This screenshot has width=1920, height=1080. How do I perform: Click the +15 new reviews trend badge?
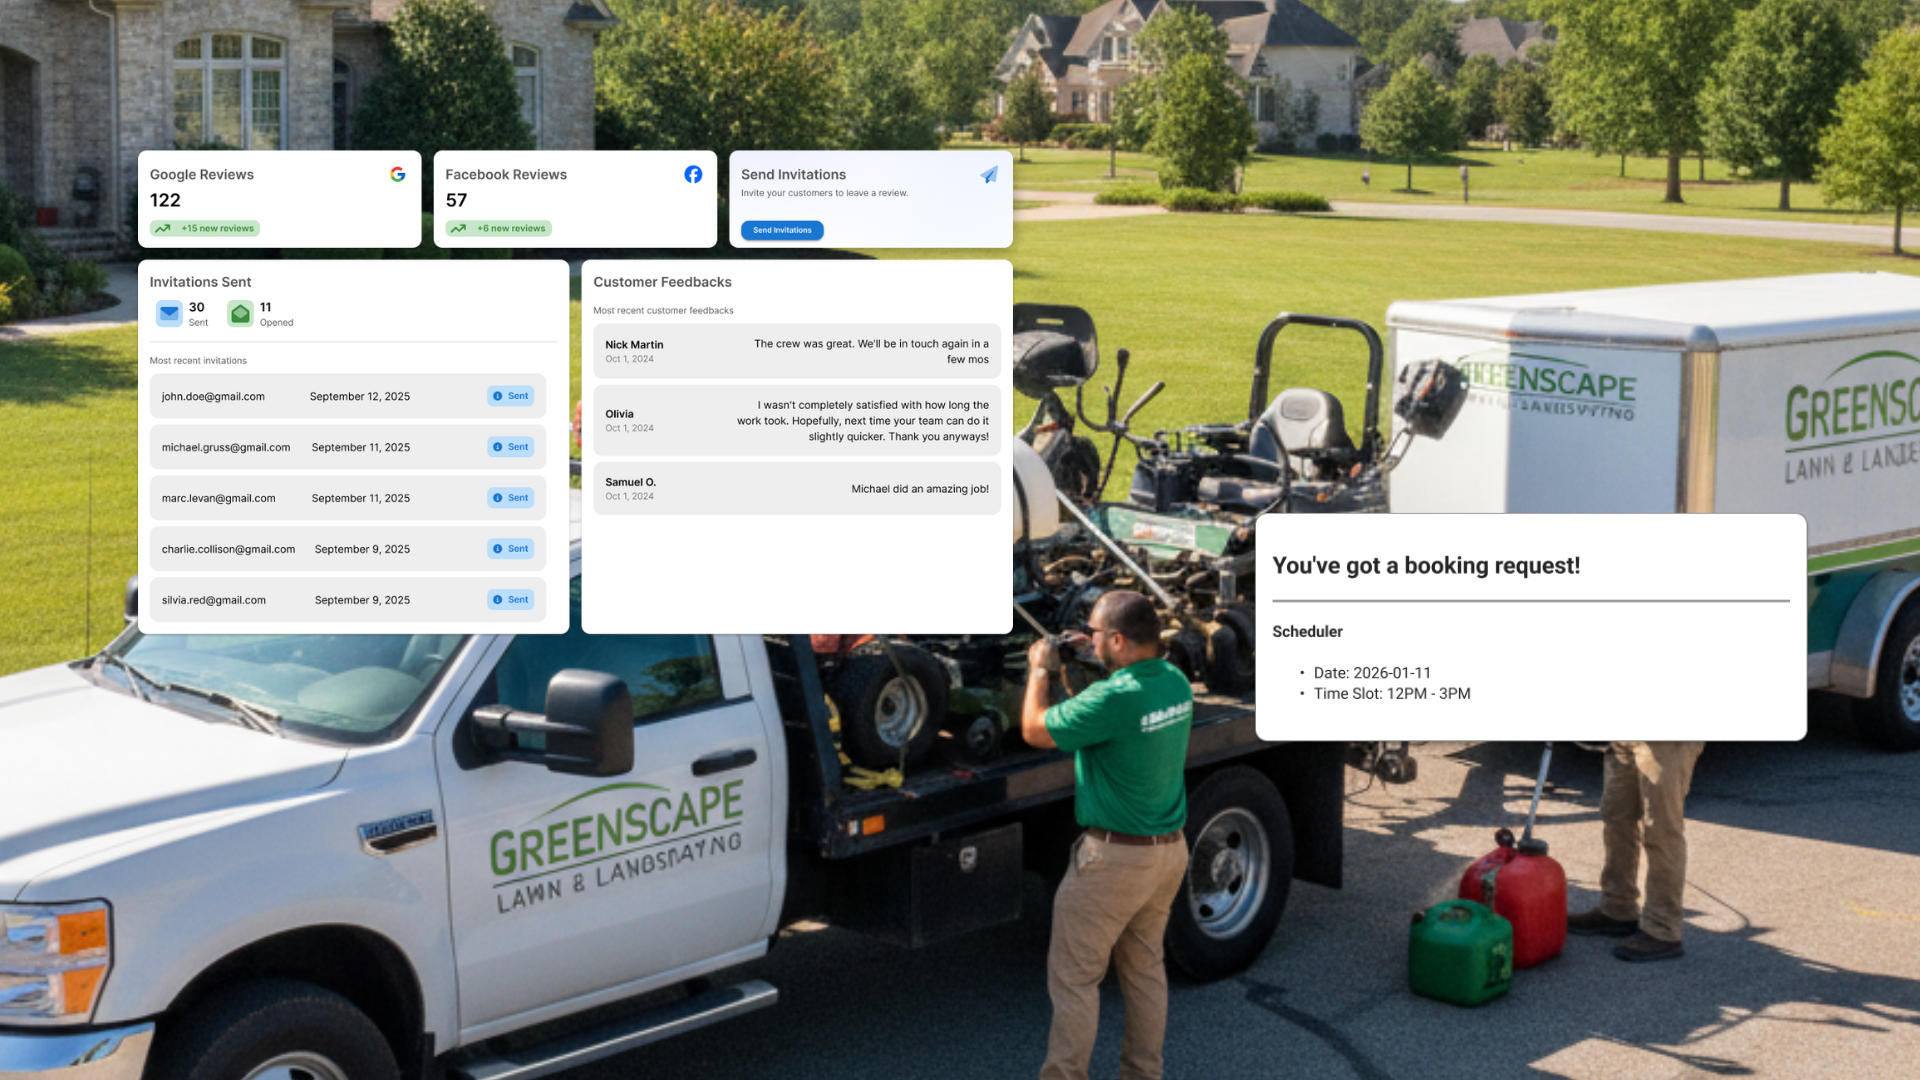click(x=205, y=228)
